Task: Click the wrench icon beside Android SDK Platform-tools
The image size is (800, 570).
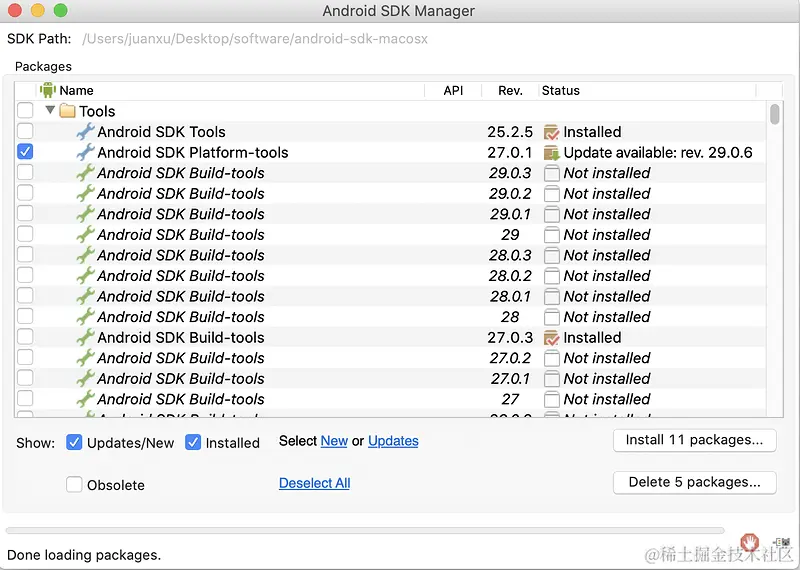Action: tap(85, 153)
